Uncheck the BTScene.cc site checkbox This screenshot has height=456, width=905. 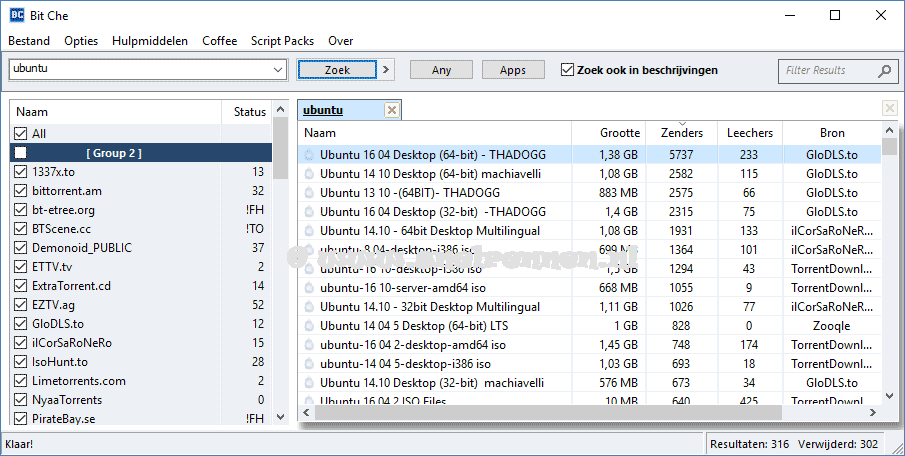(21, 229)
